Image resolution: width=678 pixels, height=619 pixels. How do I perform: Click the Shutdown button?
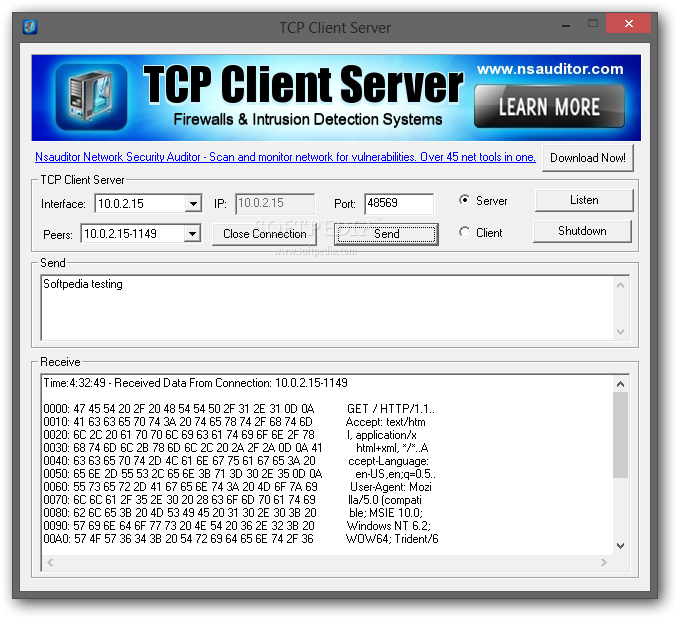pos(582,231)
